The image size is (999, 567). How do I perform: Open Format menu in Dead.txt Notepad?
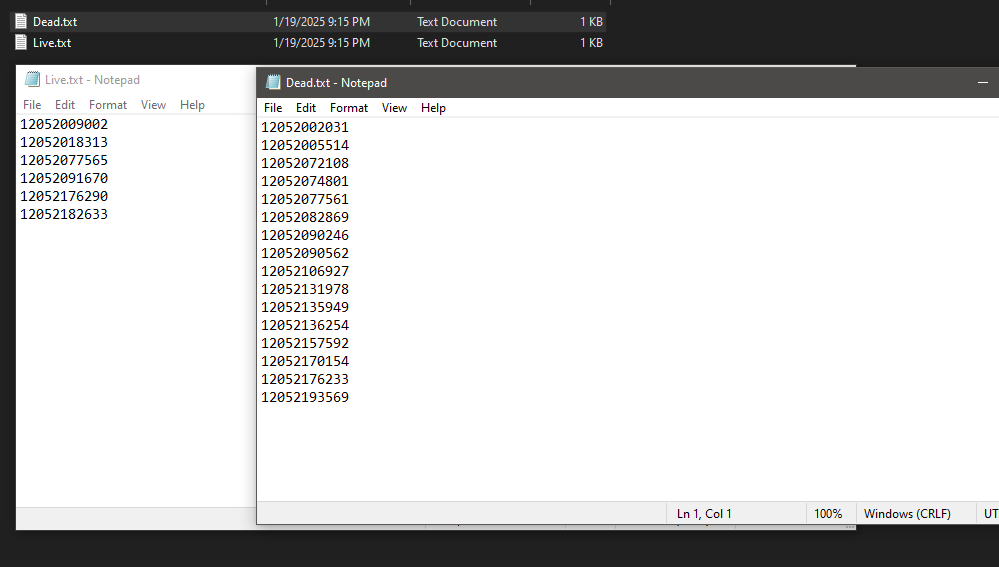click(349, 108)
